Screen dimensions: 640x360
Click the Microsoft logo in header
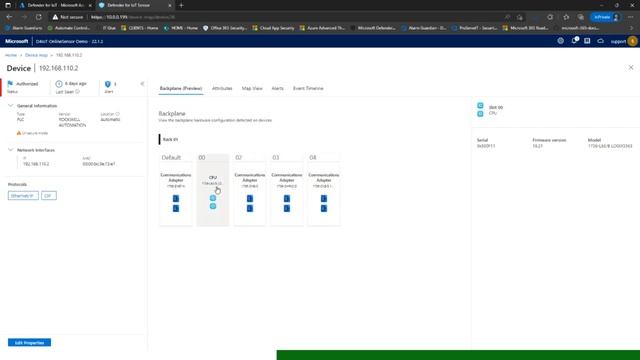coord(17,41)
